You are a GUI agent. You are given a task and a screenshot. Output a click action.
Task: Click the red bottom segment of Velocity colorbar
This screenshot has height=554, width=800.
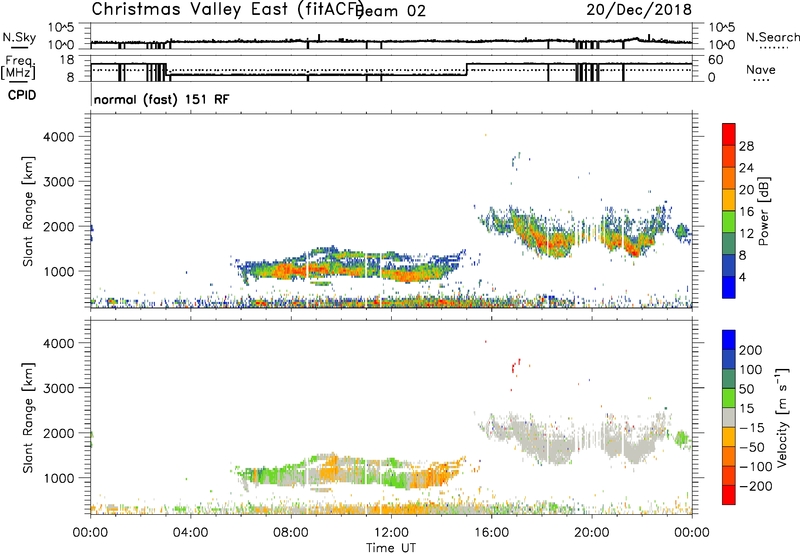point(729,495)
